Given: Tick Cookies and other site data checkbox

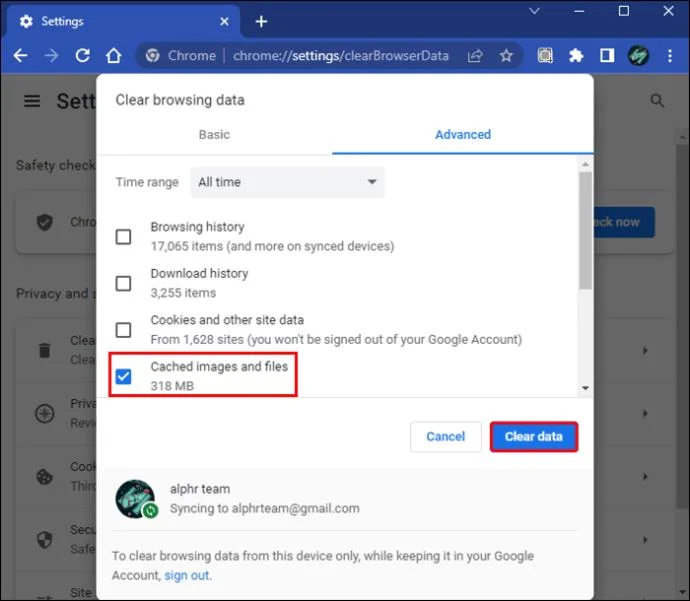Looking at the screenshot, I should (x=123, y=330).
